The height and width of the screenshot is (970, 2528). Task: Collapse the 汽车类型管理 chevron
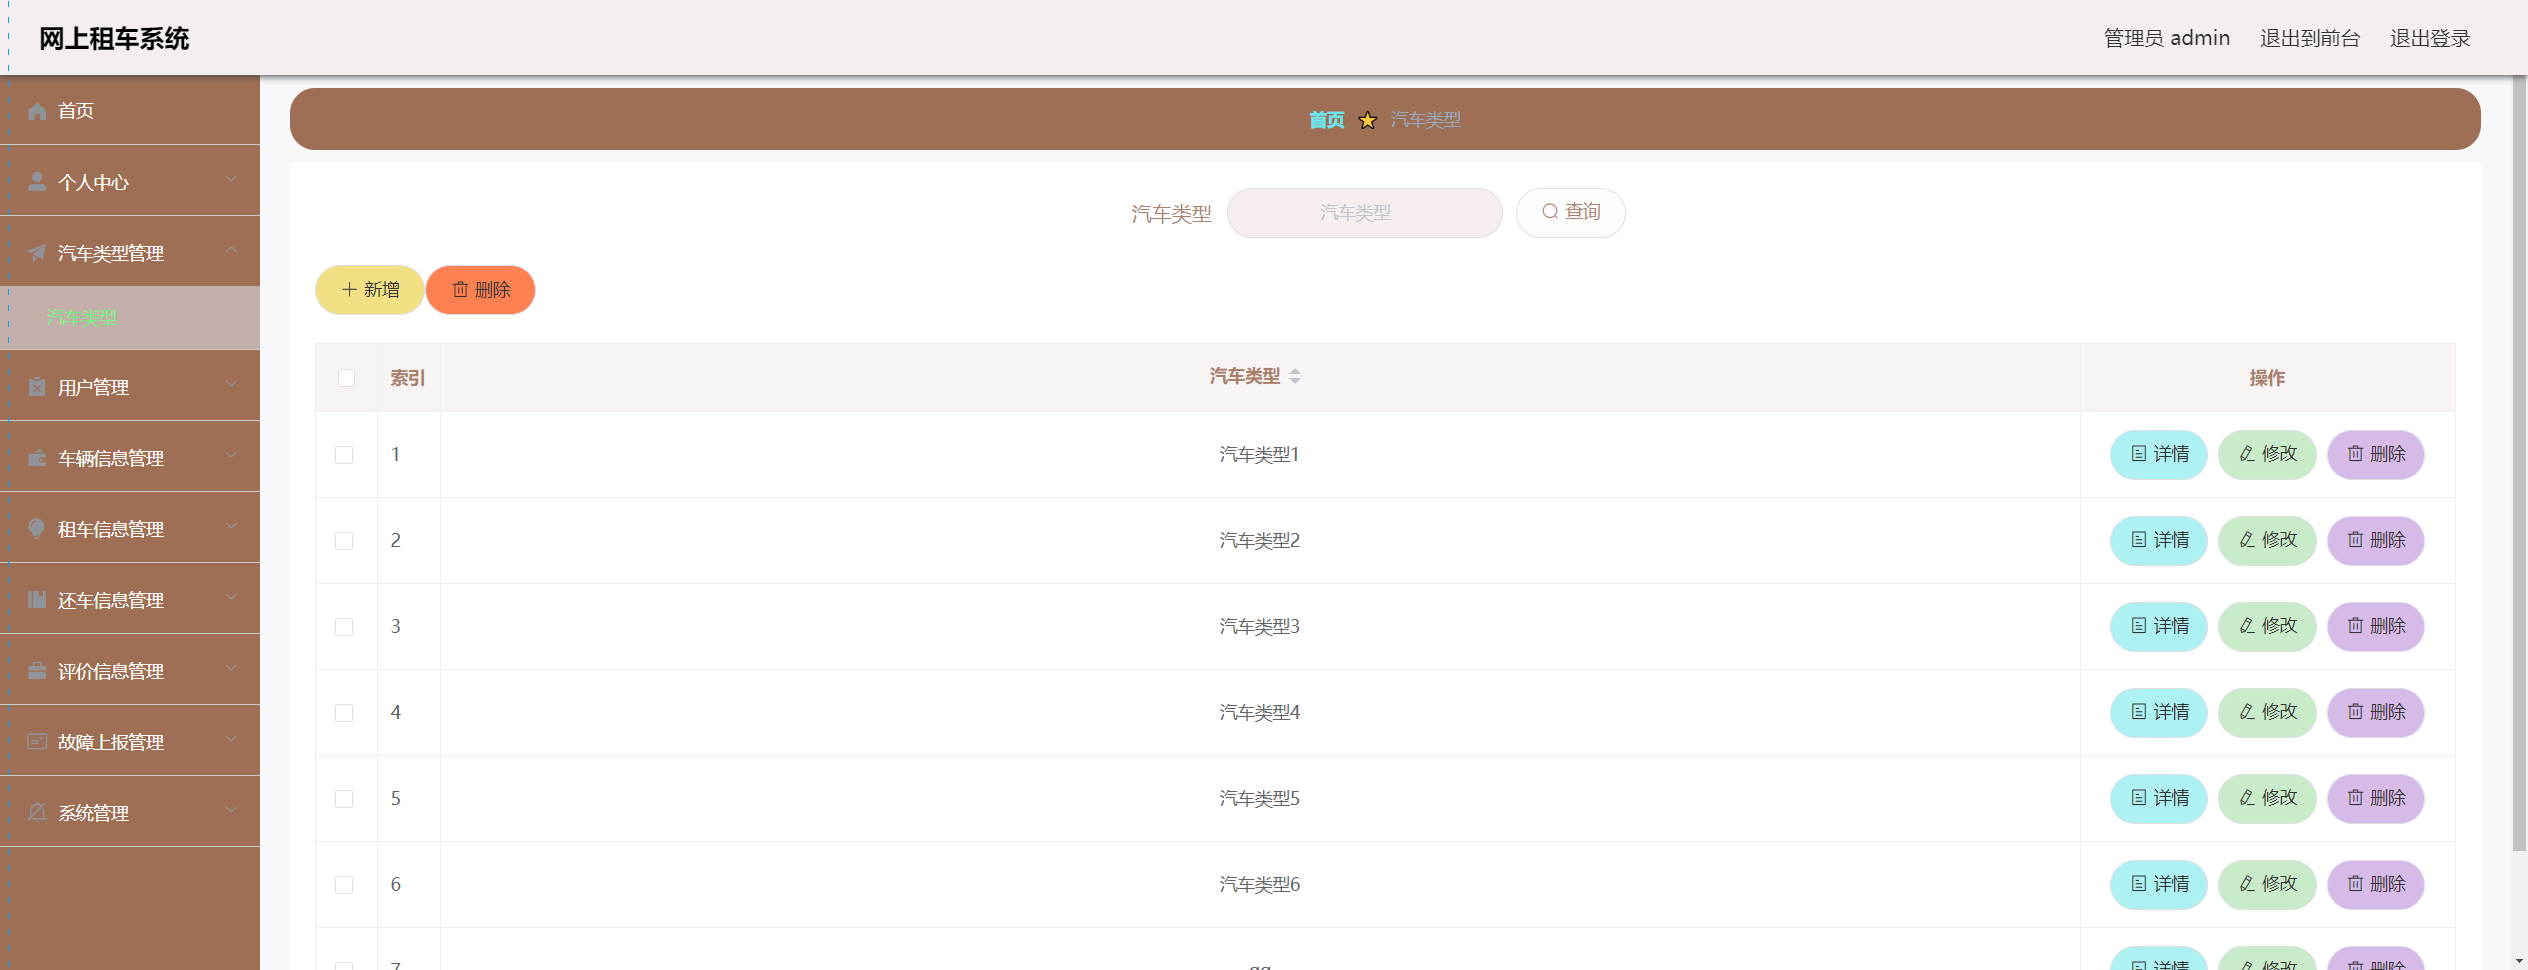coord(231,250)
